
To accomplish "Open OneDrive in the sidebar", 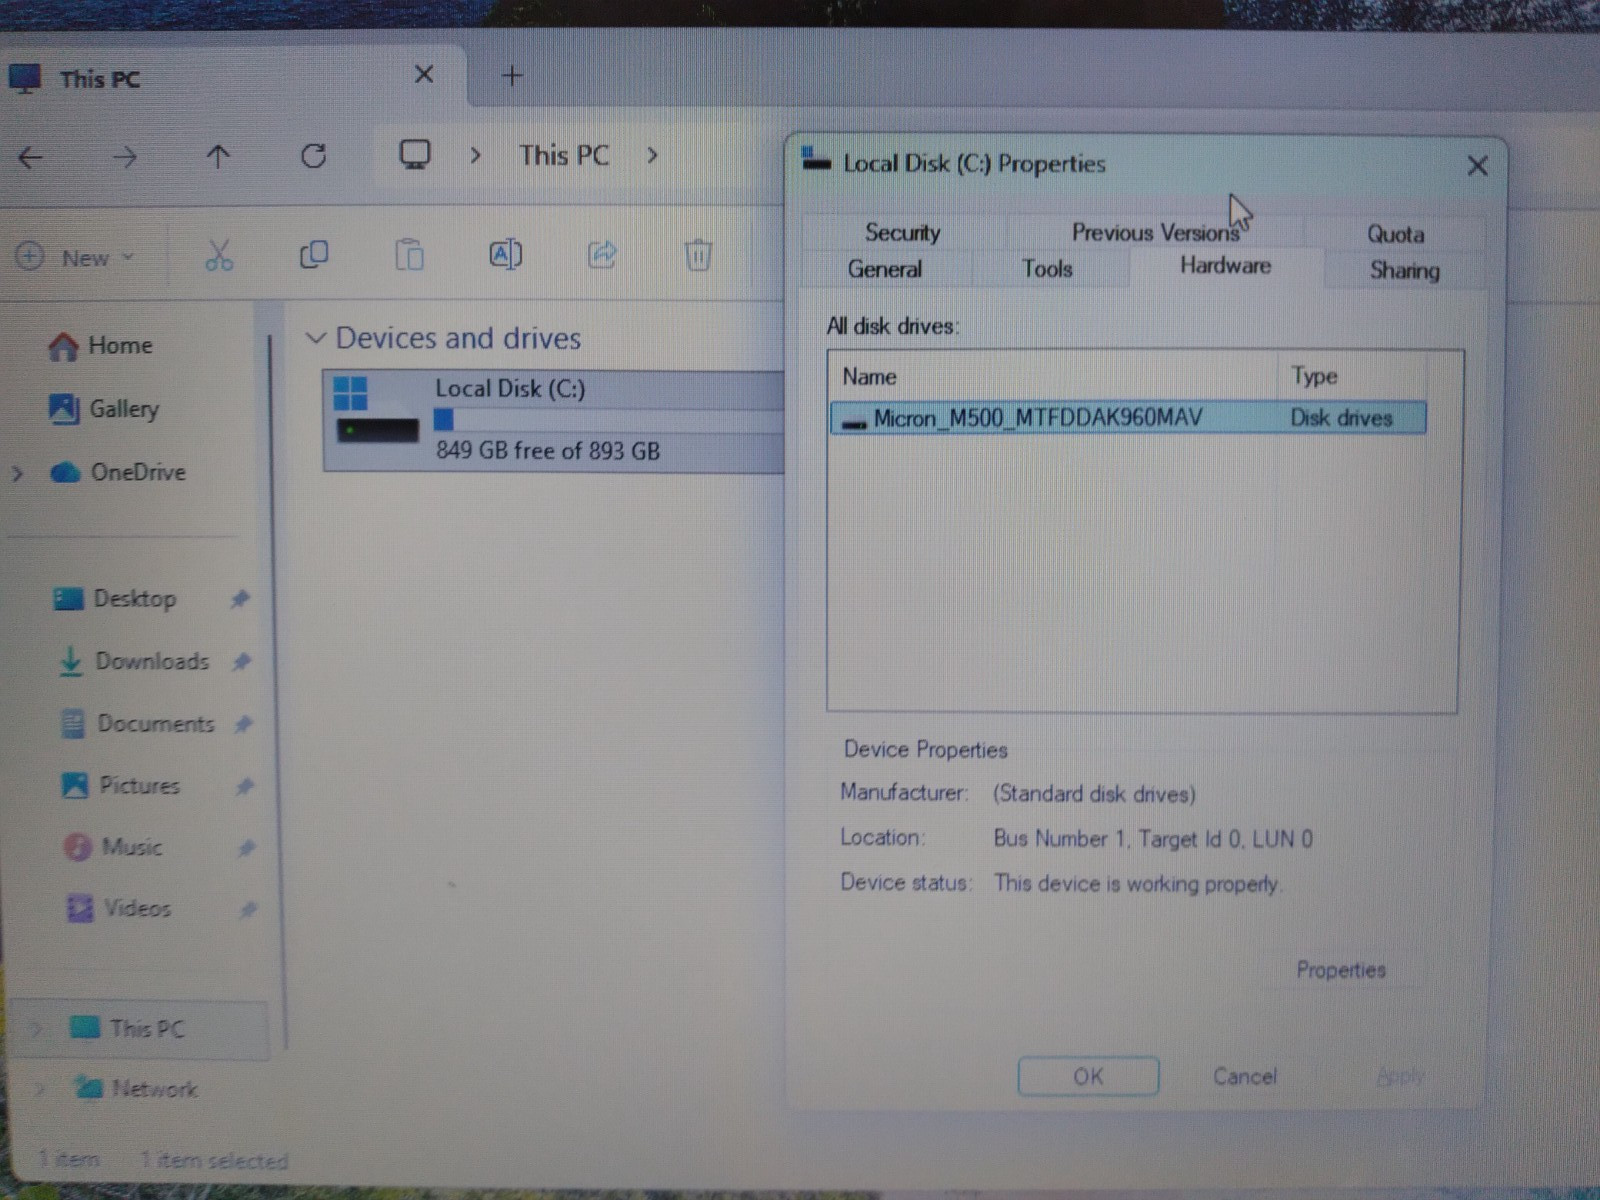I will tap(118, 472).
